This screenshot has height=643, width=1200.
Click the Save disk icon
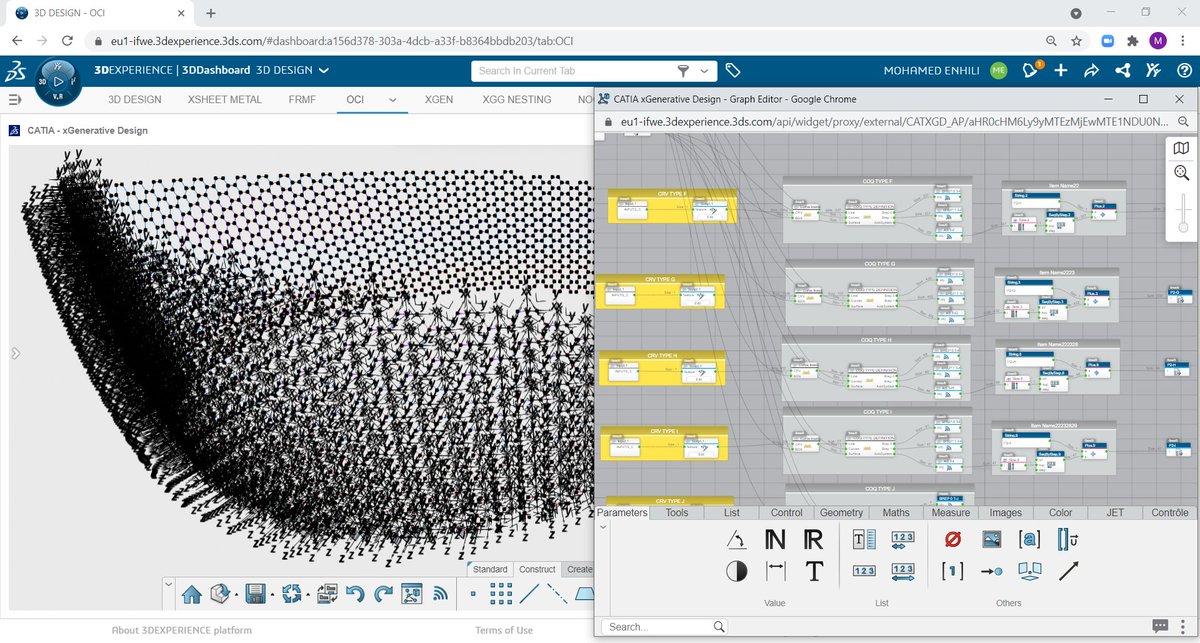[x=255, y=594]
